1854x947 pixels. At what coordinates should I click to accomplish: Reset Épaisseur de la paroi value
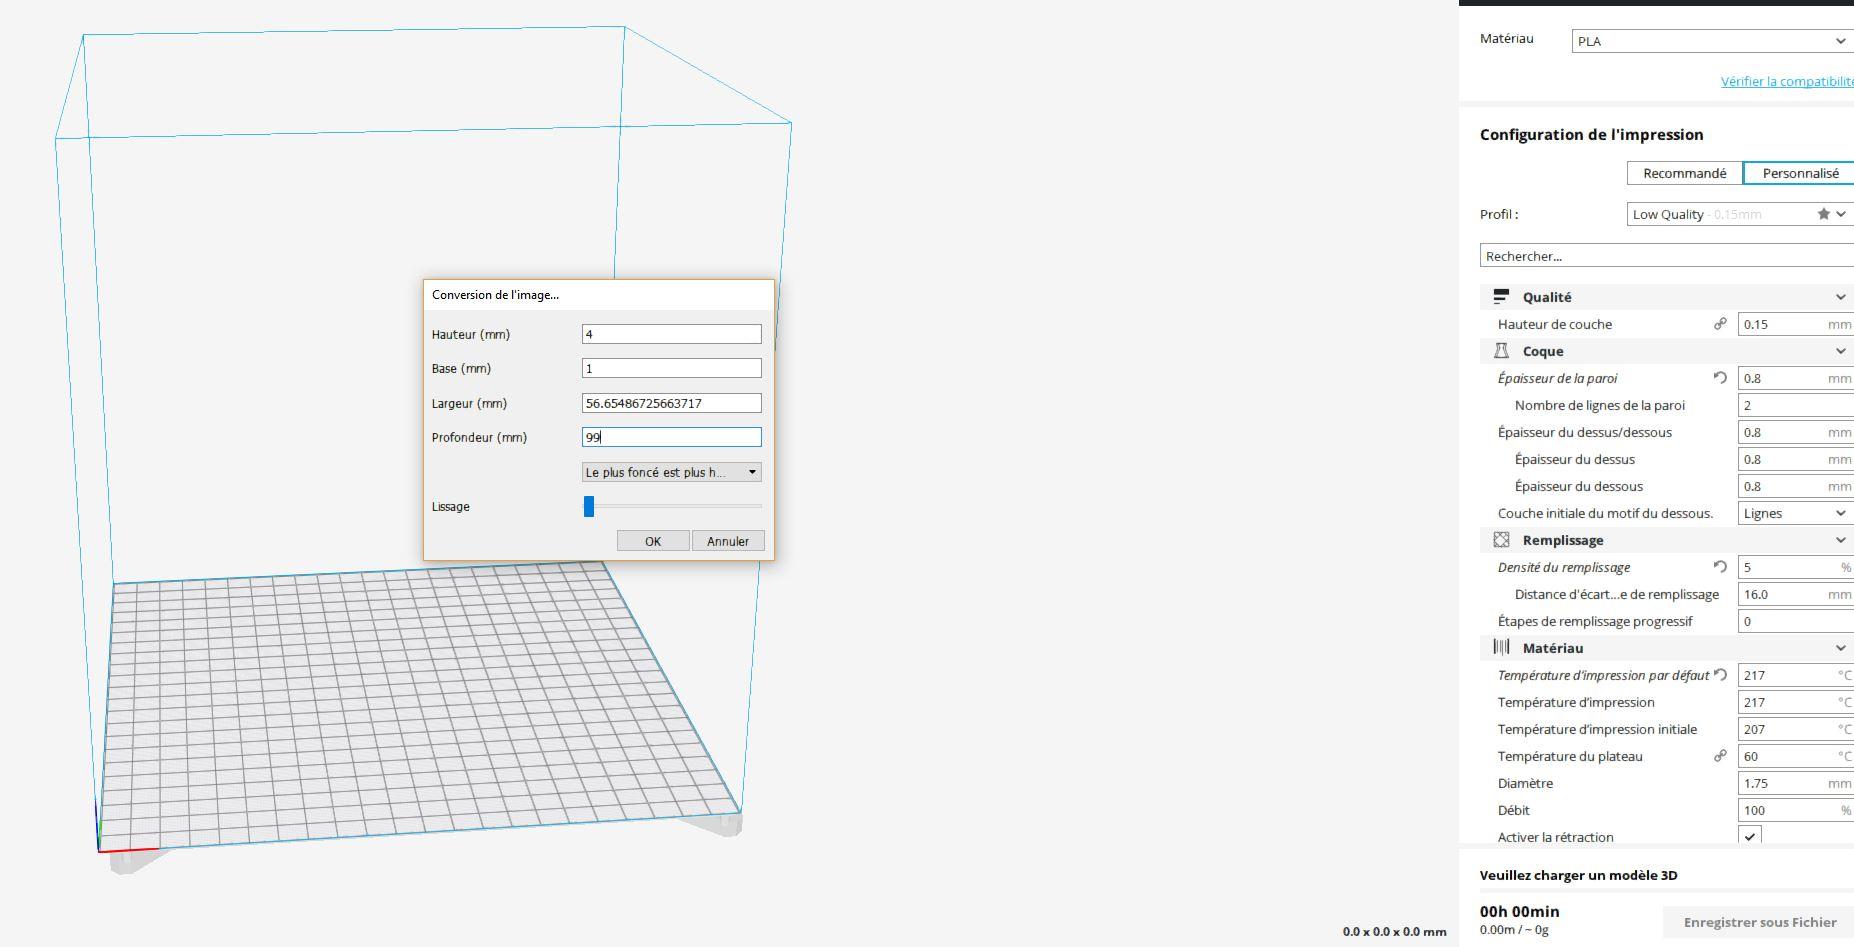click(x=1720, y=378)
